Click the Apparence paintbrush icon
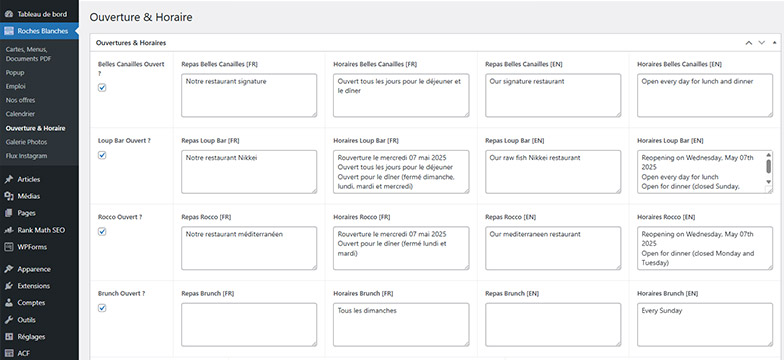Screen dimensions: 784x360 [x=8, y=269]
